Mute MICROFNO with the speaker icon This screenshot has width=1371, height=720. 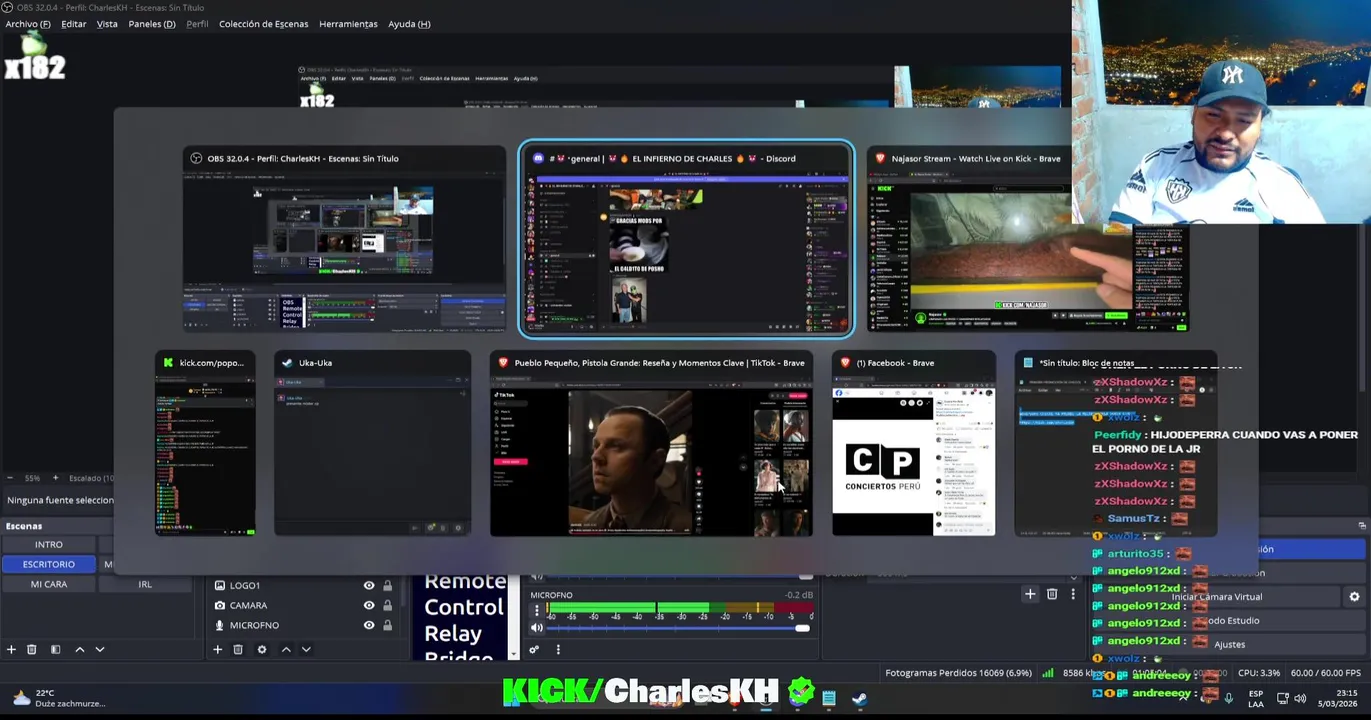tap(537, 628)
